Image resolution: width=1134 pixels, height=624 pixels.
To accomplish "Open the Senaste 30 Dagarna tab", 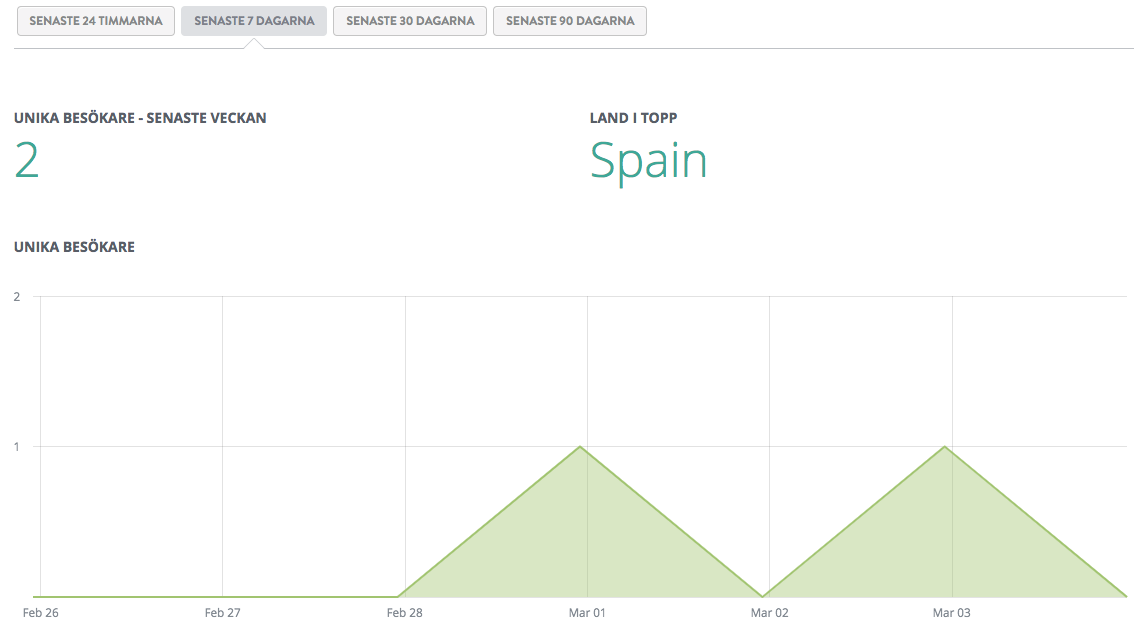I will click(410, 21).
